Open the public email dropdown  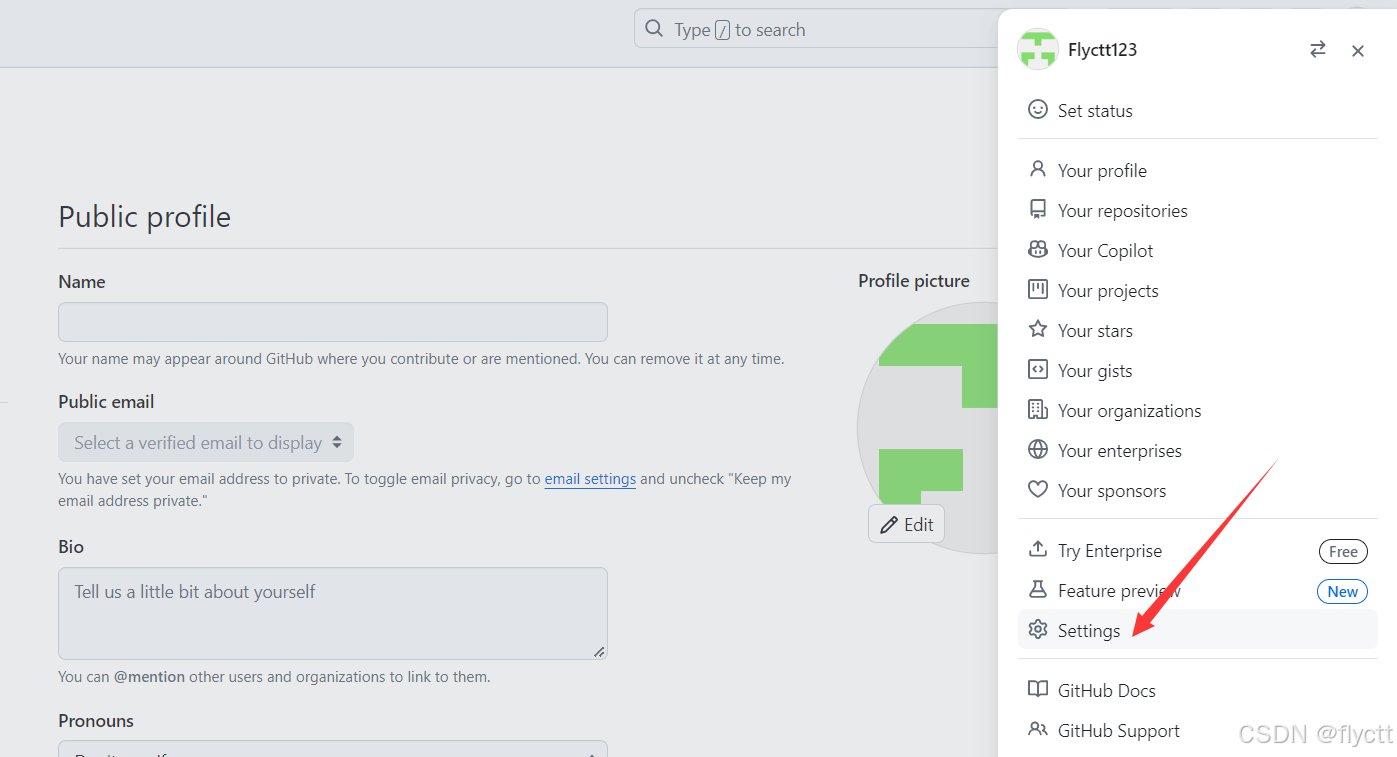pos(206,442)
